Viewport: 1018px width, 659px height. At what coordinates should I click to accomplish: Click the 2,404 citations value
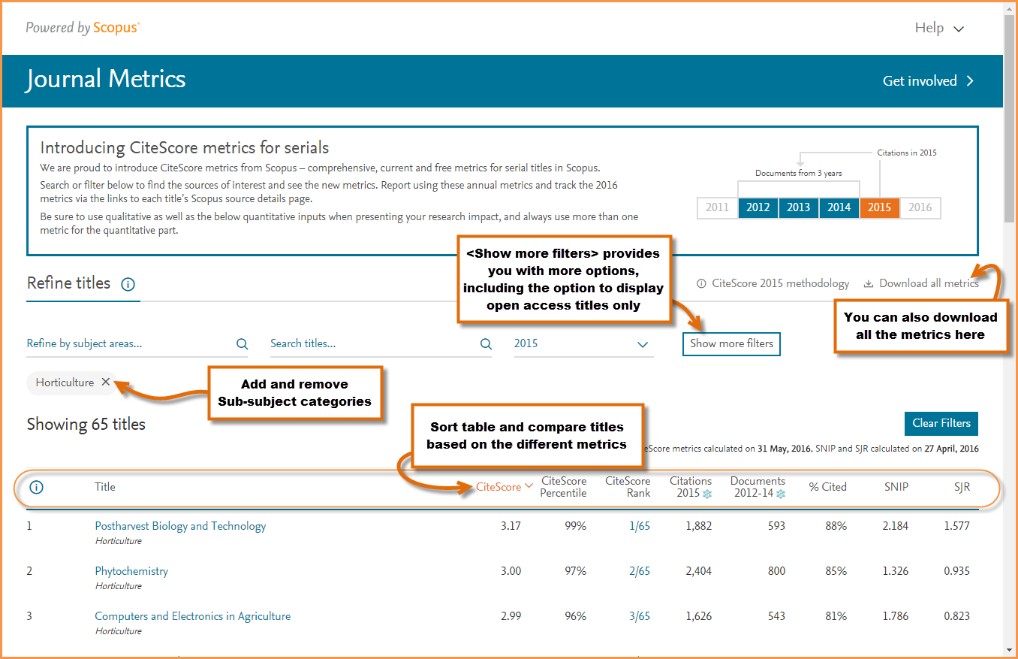click(699, 571)
